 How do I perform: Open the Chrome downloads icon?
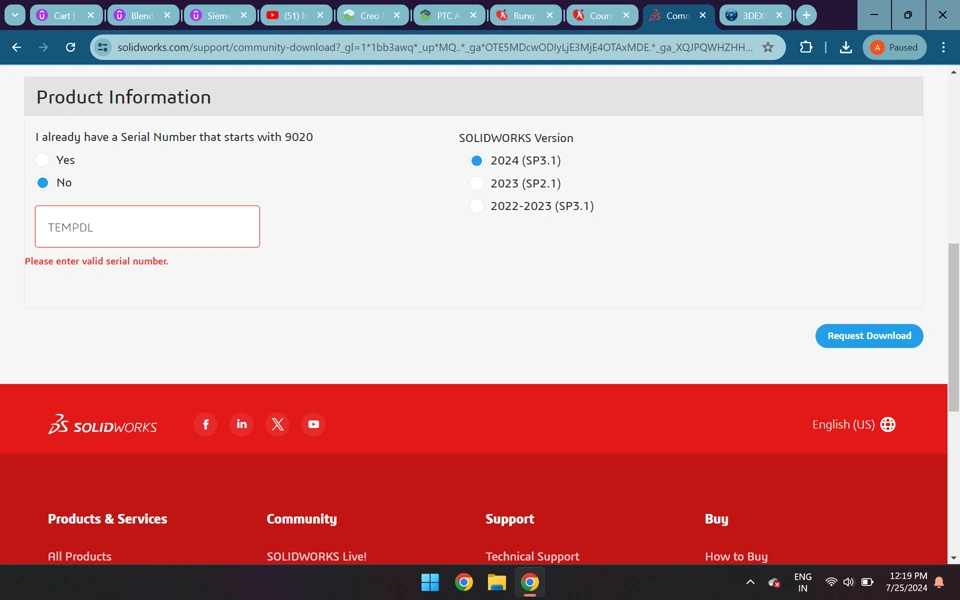point(846,47)
